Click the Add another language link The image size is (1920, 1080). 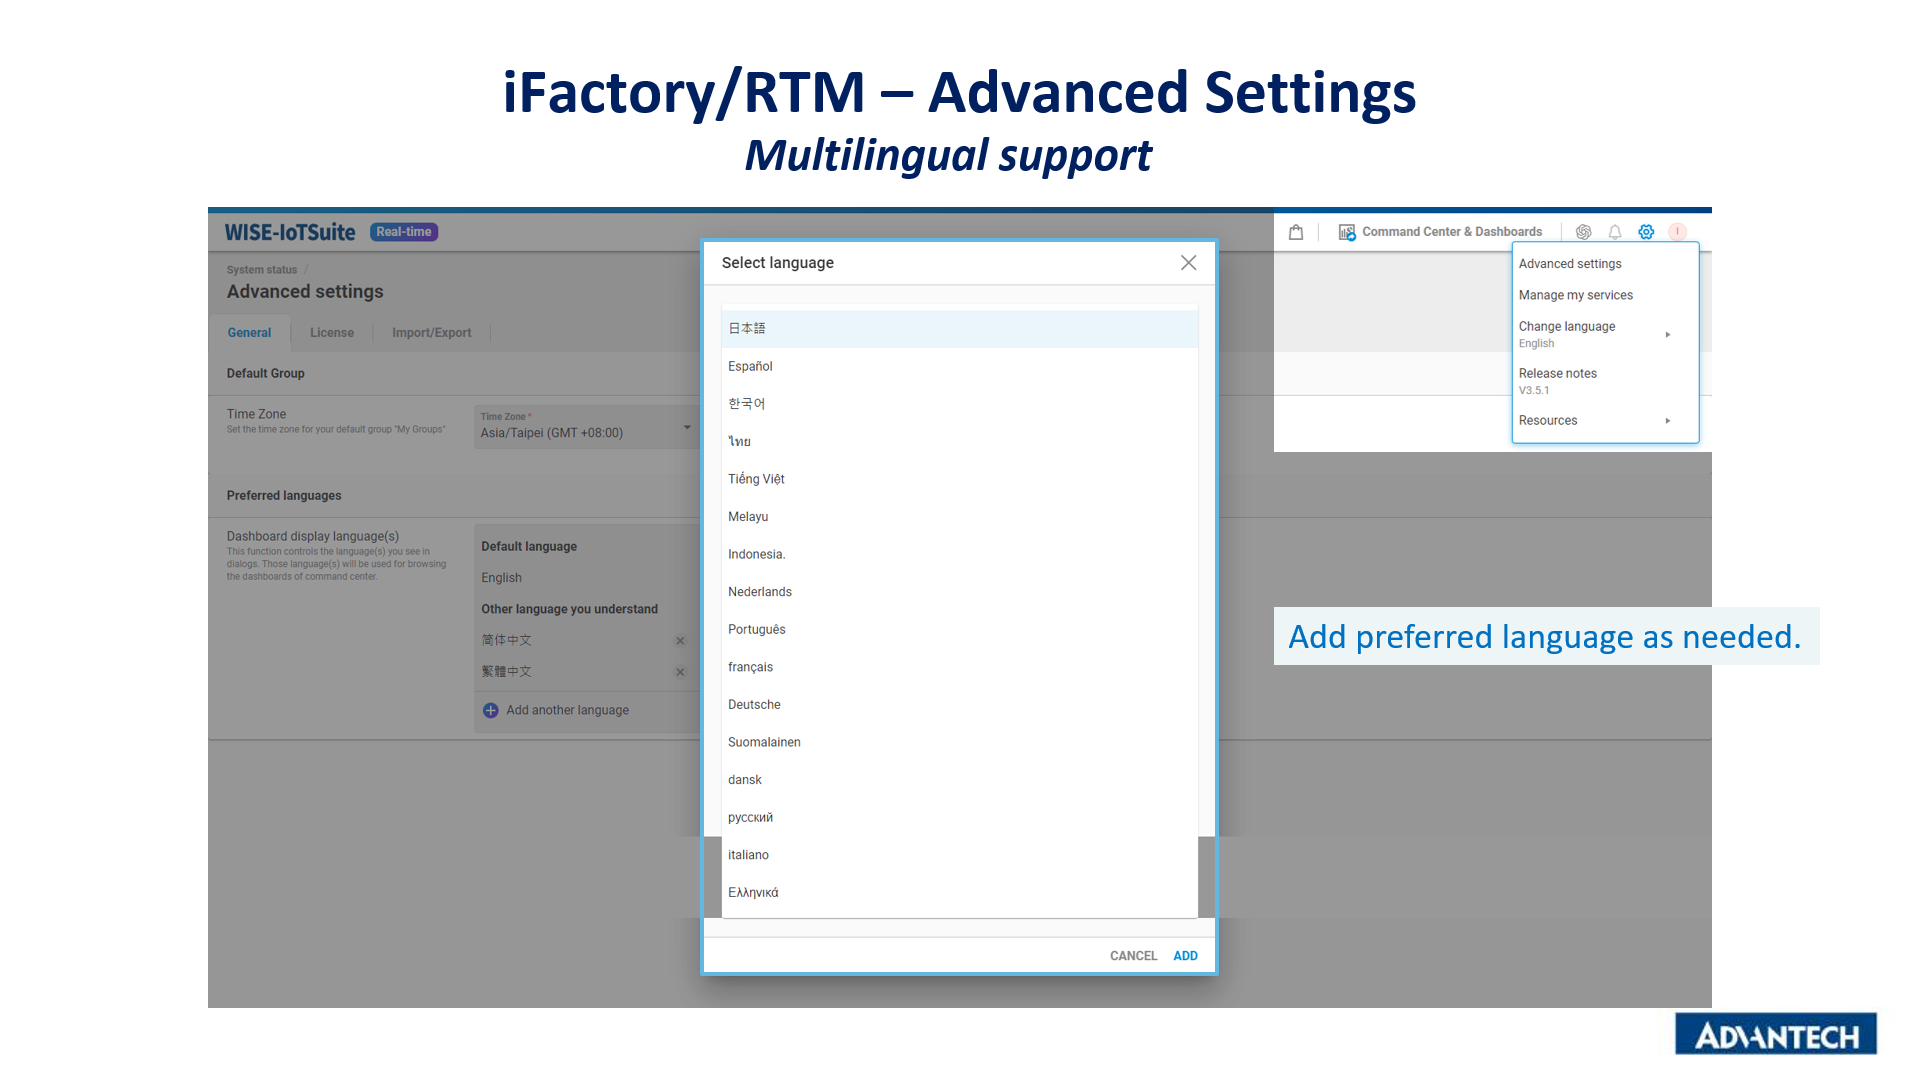point(567,710)
